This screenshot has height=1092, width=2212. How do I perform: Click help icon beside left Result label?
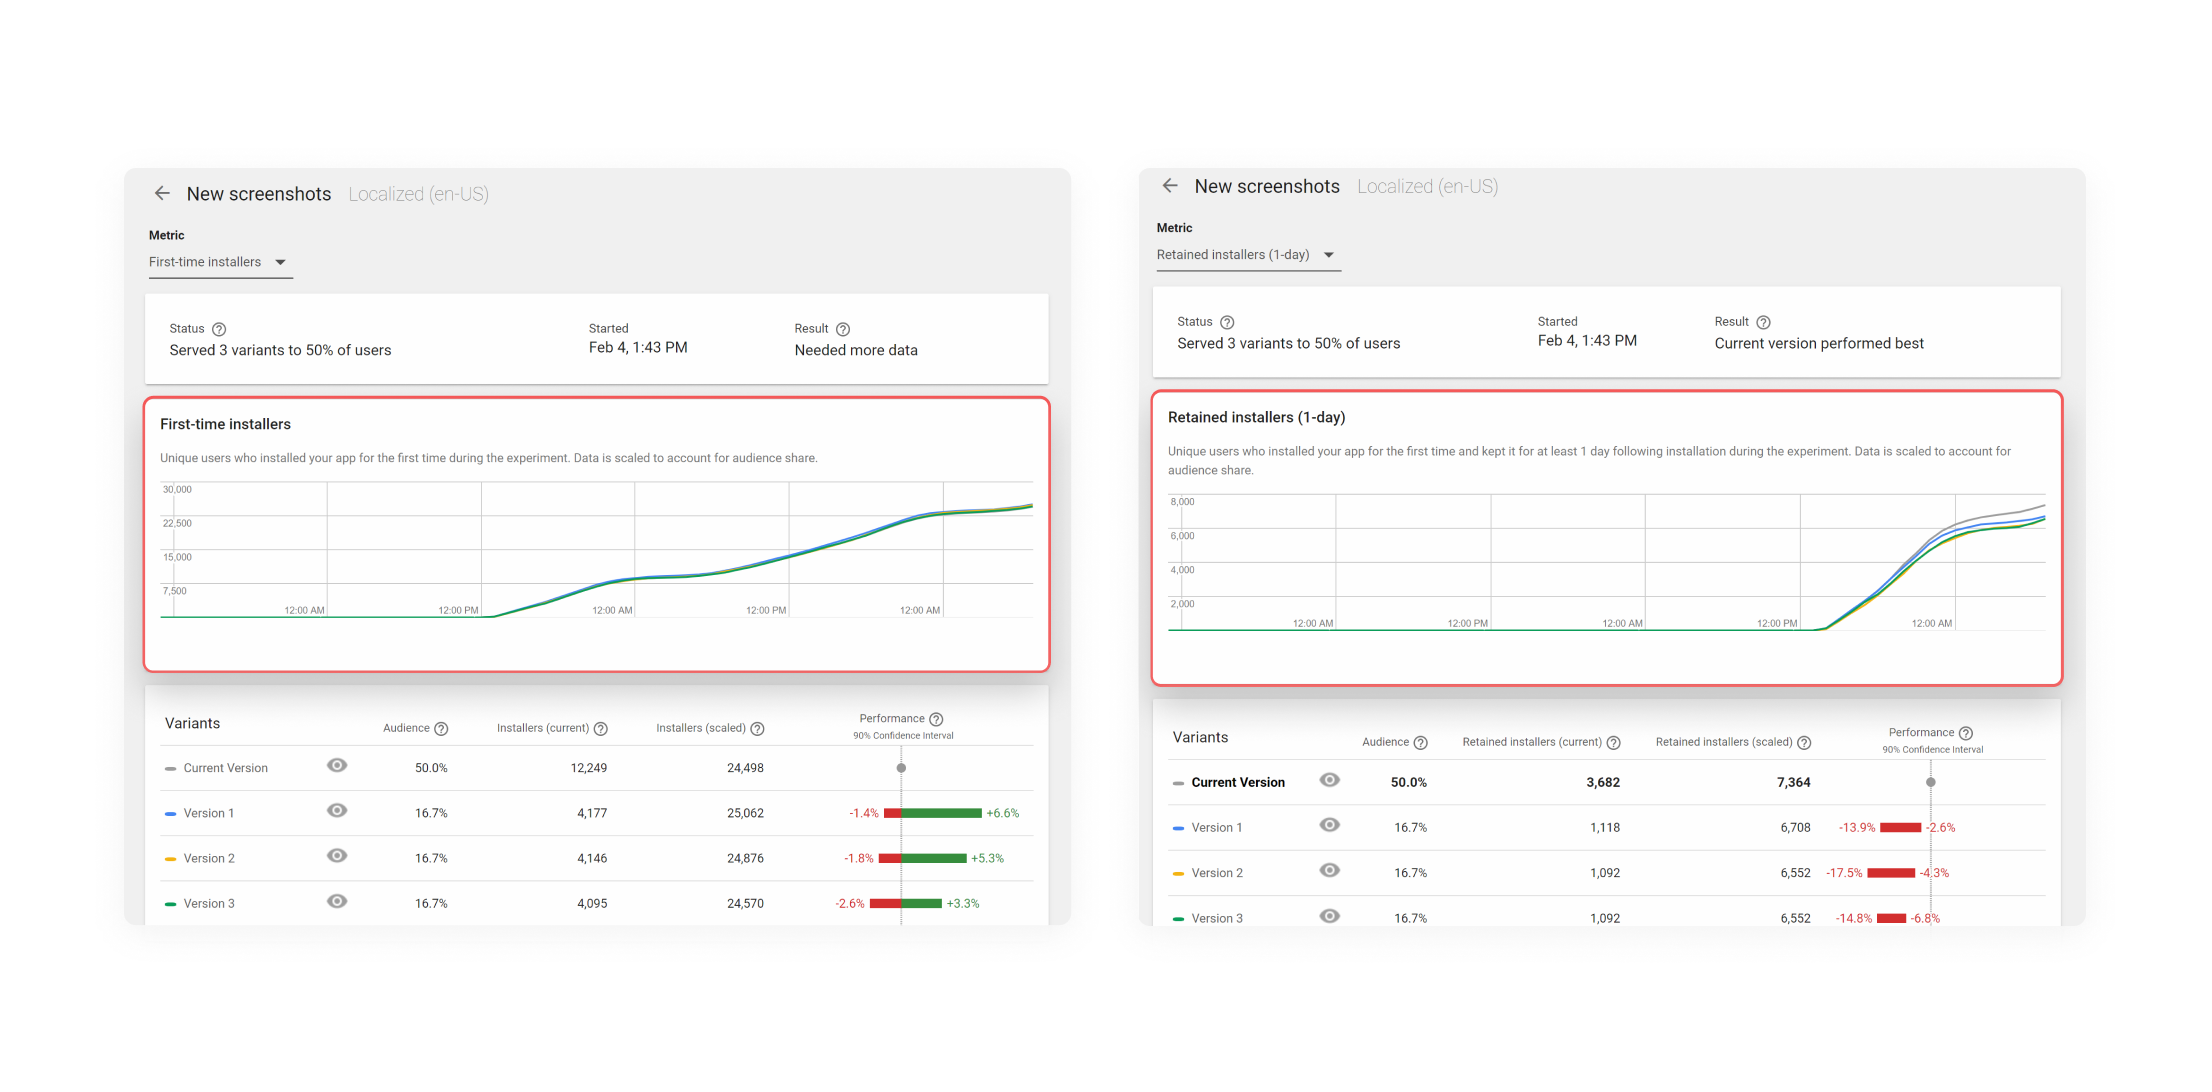pos(843,329)
